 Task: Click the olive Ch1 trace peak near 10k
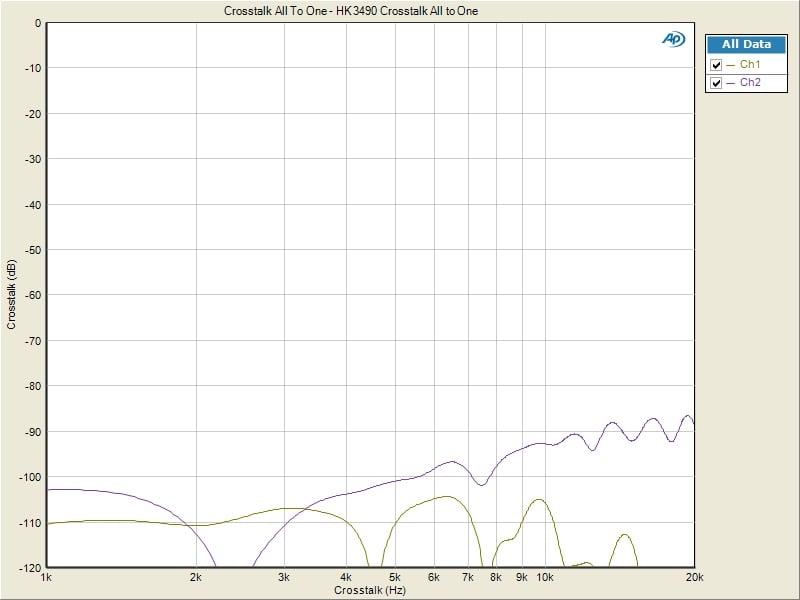[539, 499]
